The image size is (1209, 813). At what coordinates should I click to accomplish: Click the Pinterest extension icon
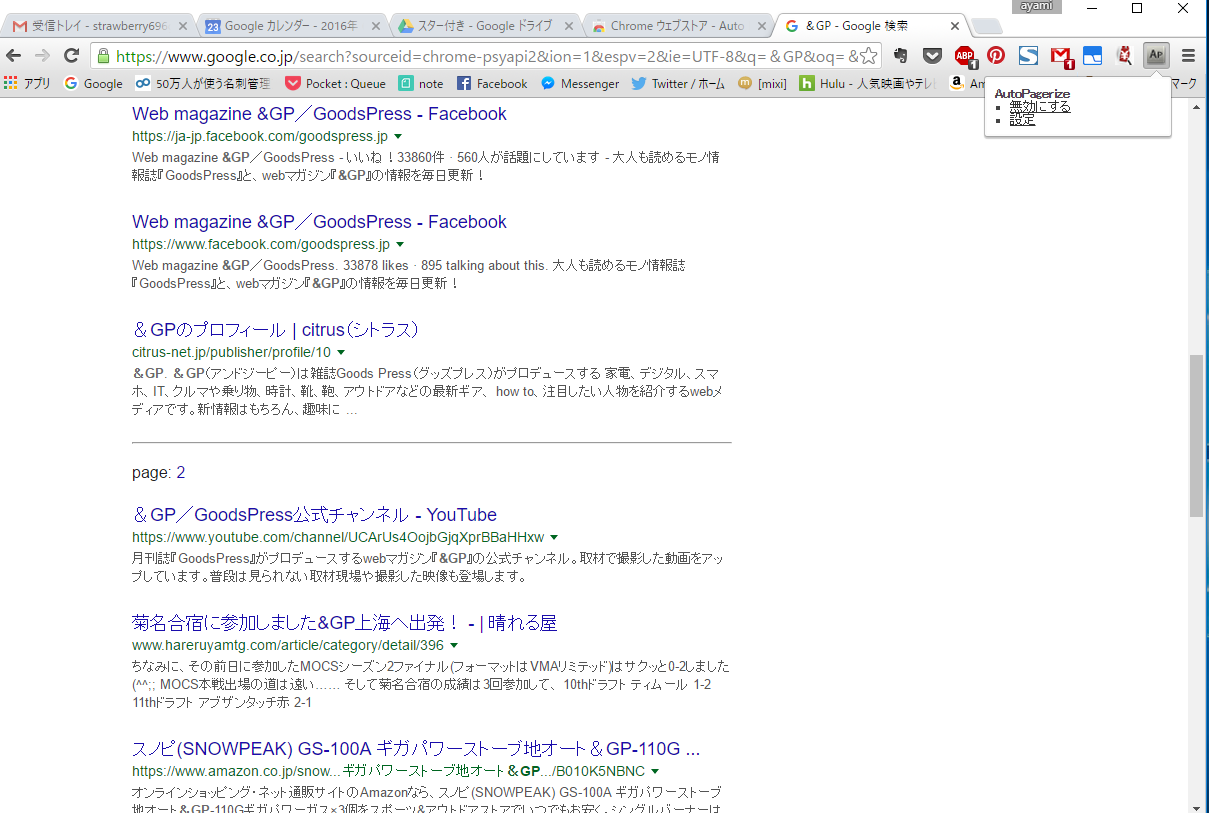[996, 56]
